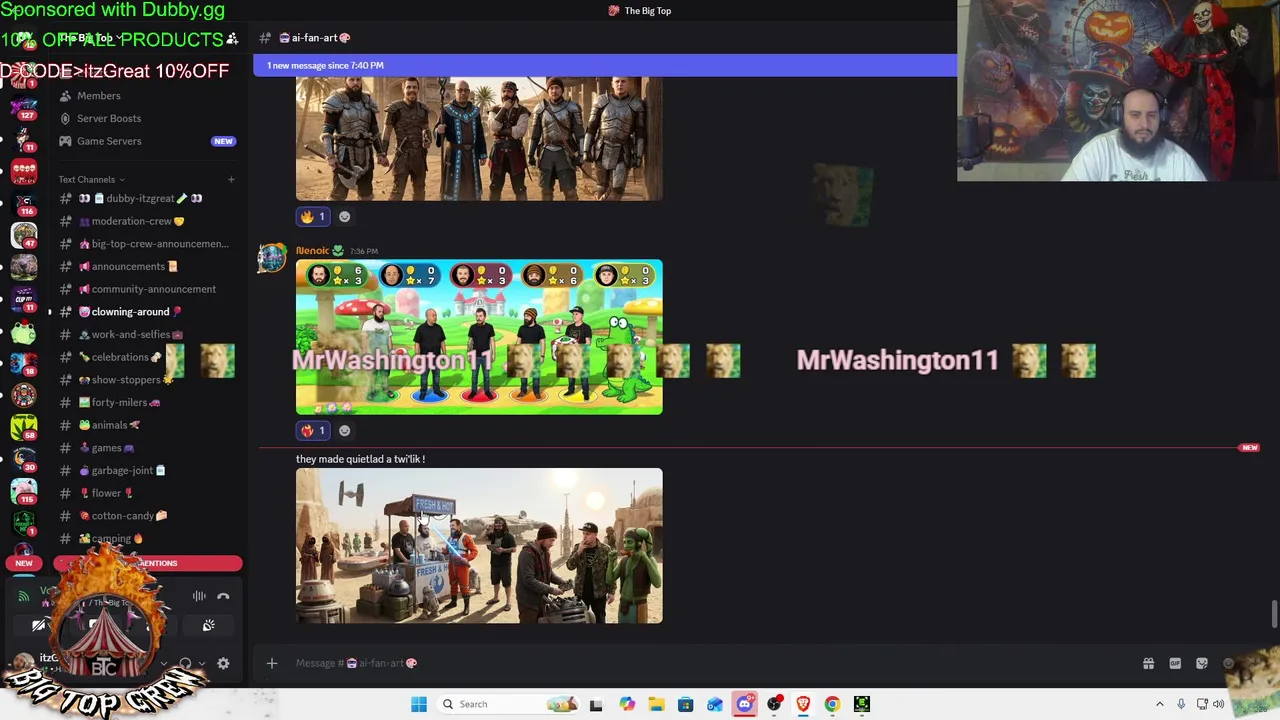This screenshot has height=720, width=1280.
Task: Open the armored knights image
Action: point(479,139)
